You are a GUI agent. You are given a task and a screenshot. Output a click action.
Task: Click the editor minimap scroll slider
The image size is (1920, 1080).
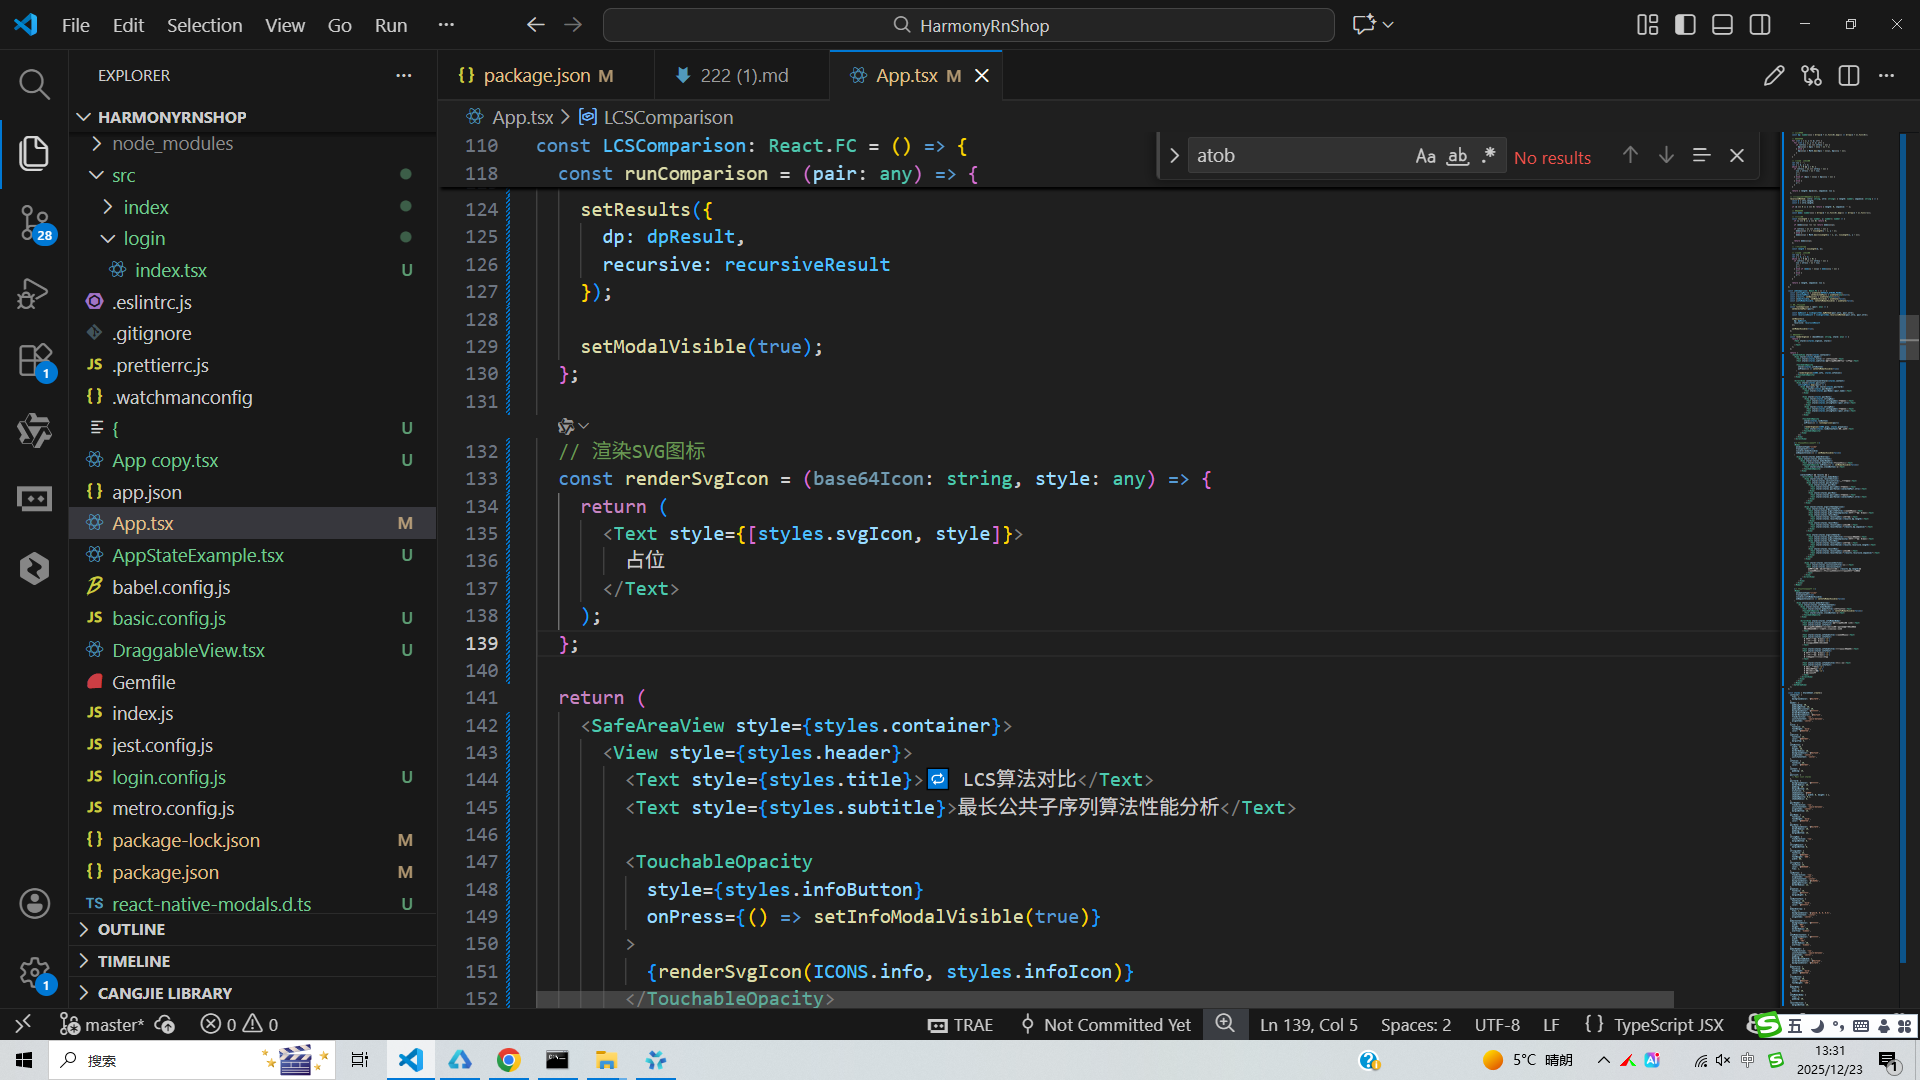(1908, 335)
